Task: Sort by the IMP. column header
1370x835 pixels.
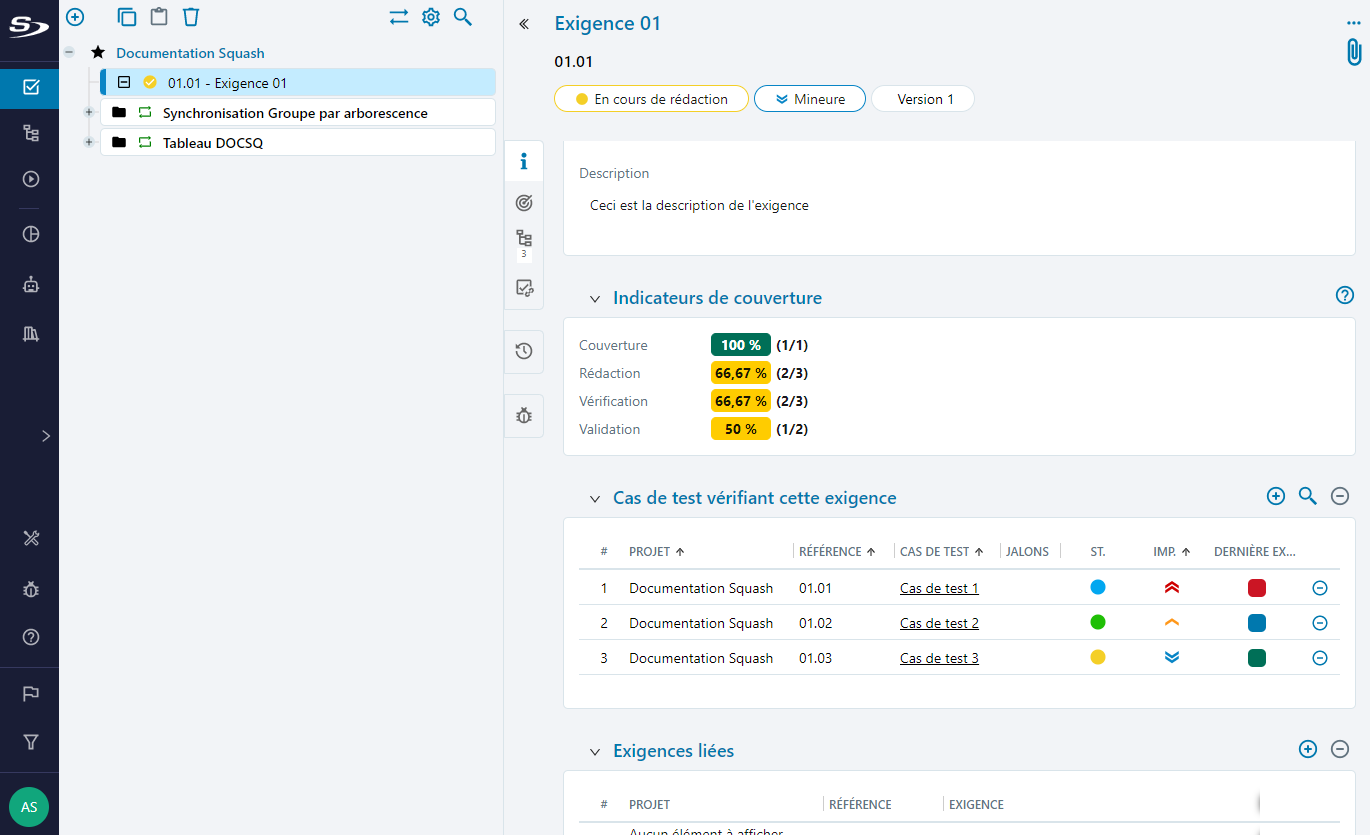Action: 1172,551
